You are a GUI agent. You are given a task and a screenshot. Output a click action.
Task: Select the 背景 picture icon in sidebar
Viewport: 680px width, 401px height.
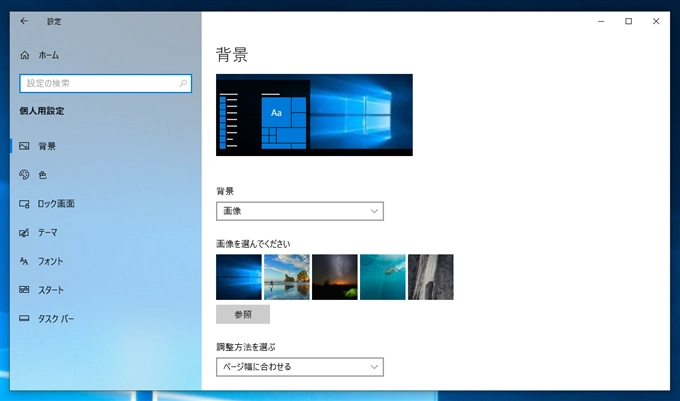click(x=24, y=146)
